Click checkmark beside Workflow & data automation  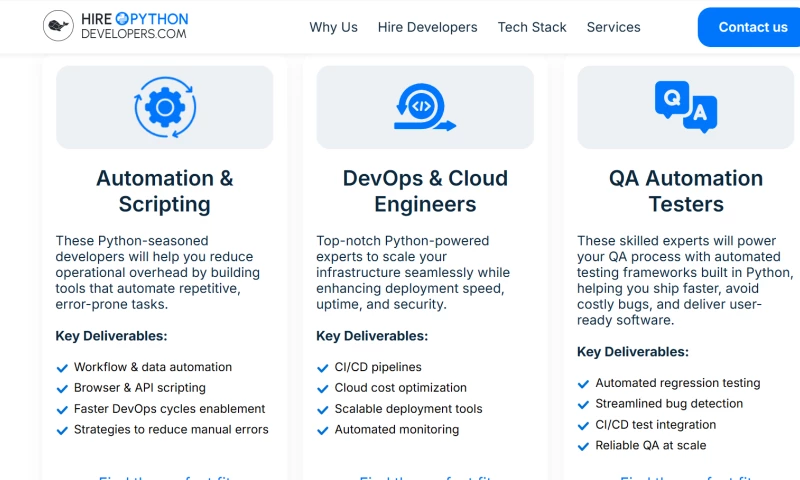coord(62,368)
